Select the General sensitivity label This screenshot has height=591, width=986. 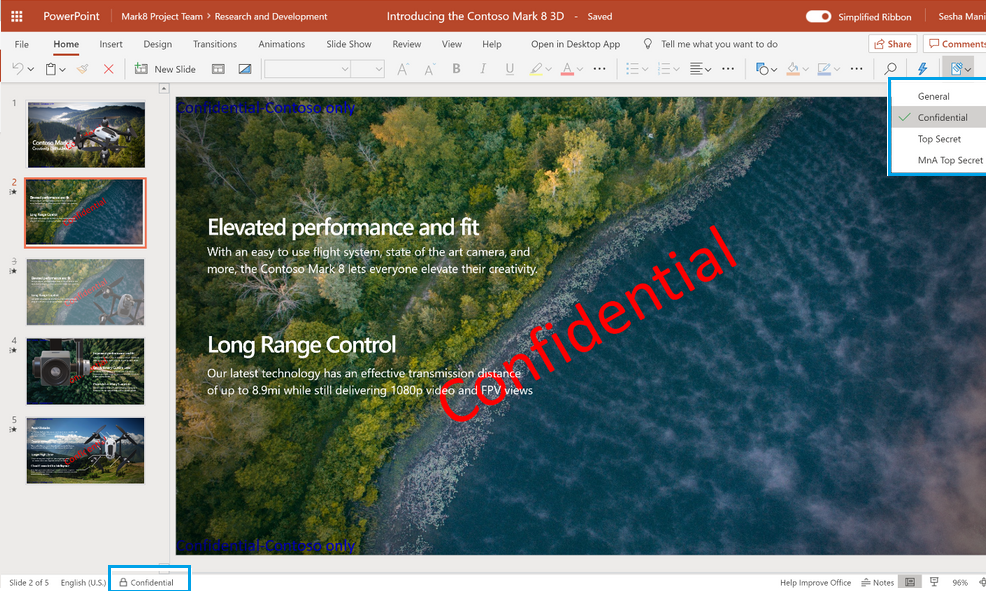[934, 96]
